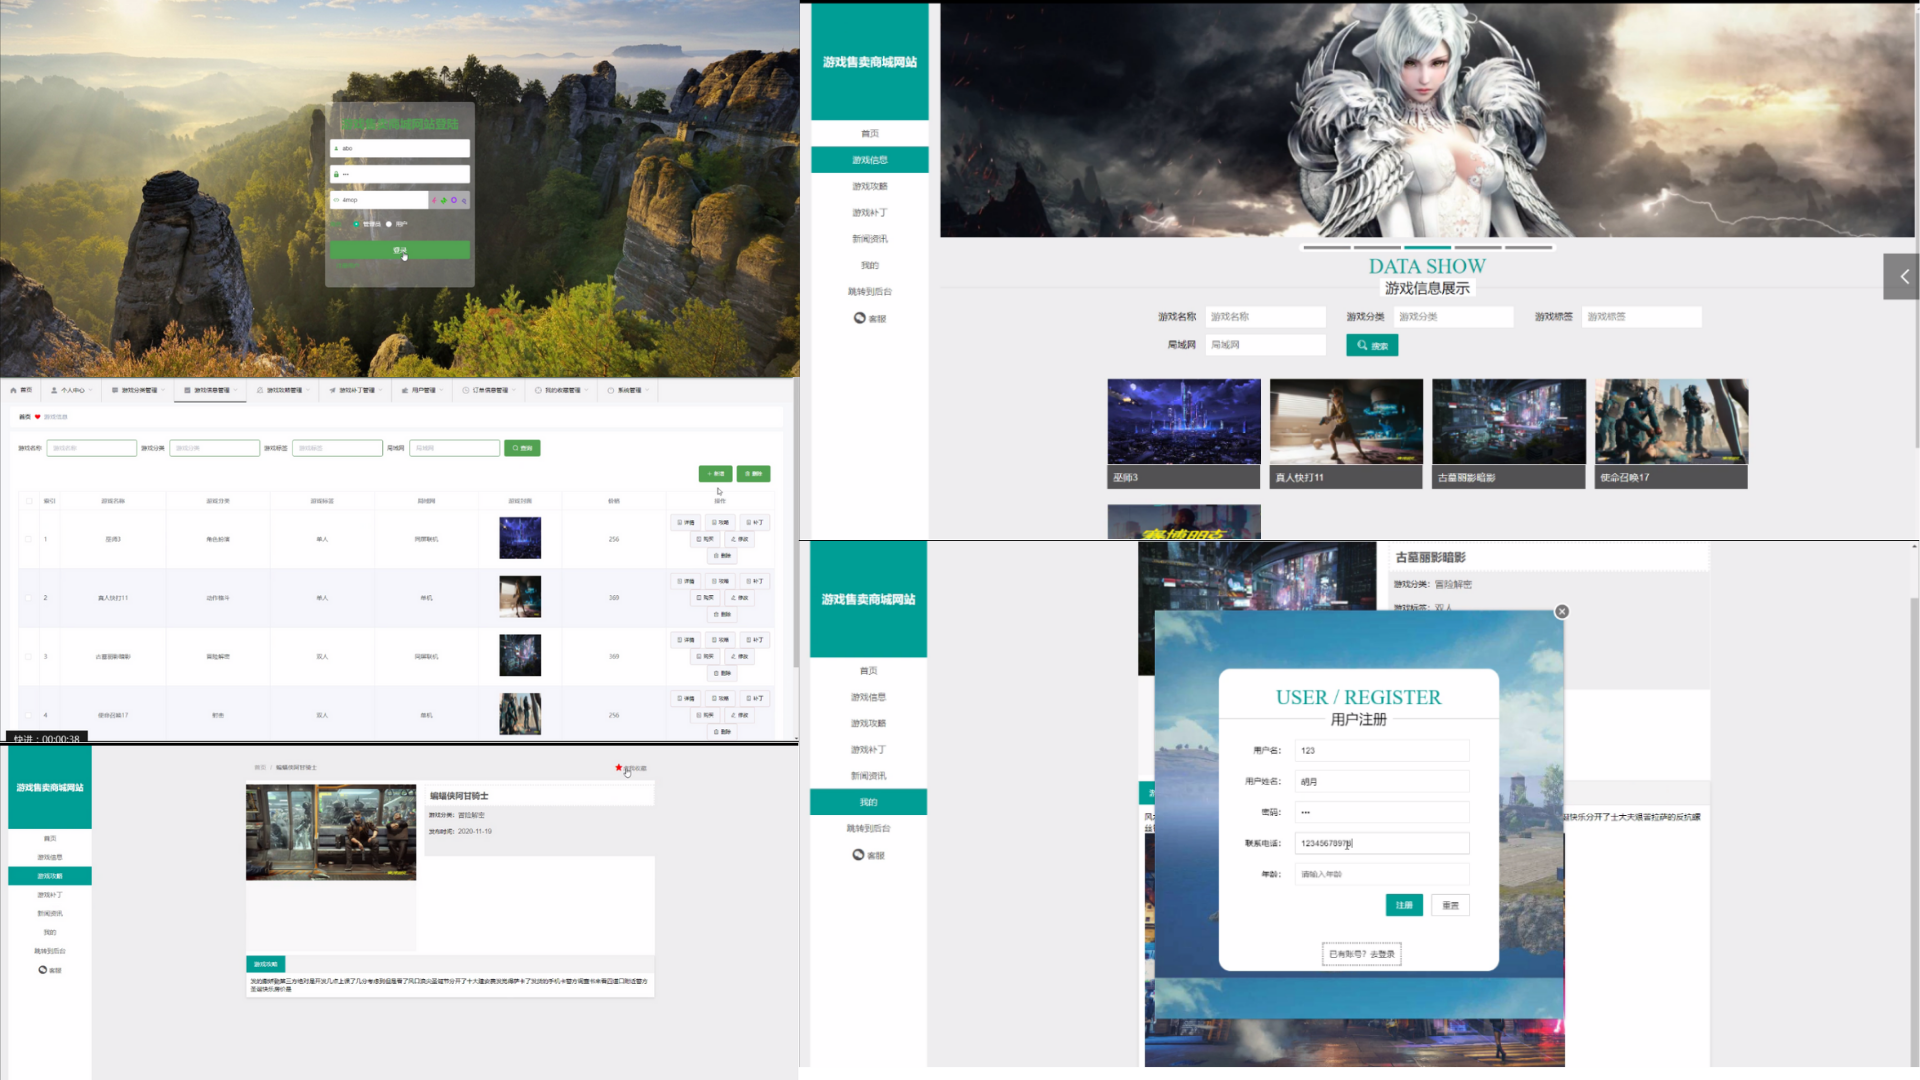1920x1080 pixels.
Task: Click 购买 icon button in admin row 1
Action: point(705,539)
